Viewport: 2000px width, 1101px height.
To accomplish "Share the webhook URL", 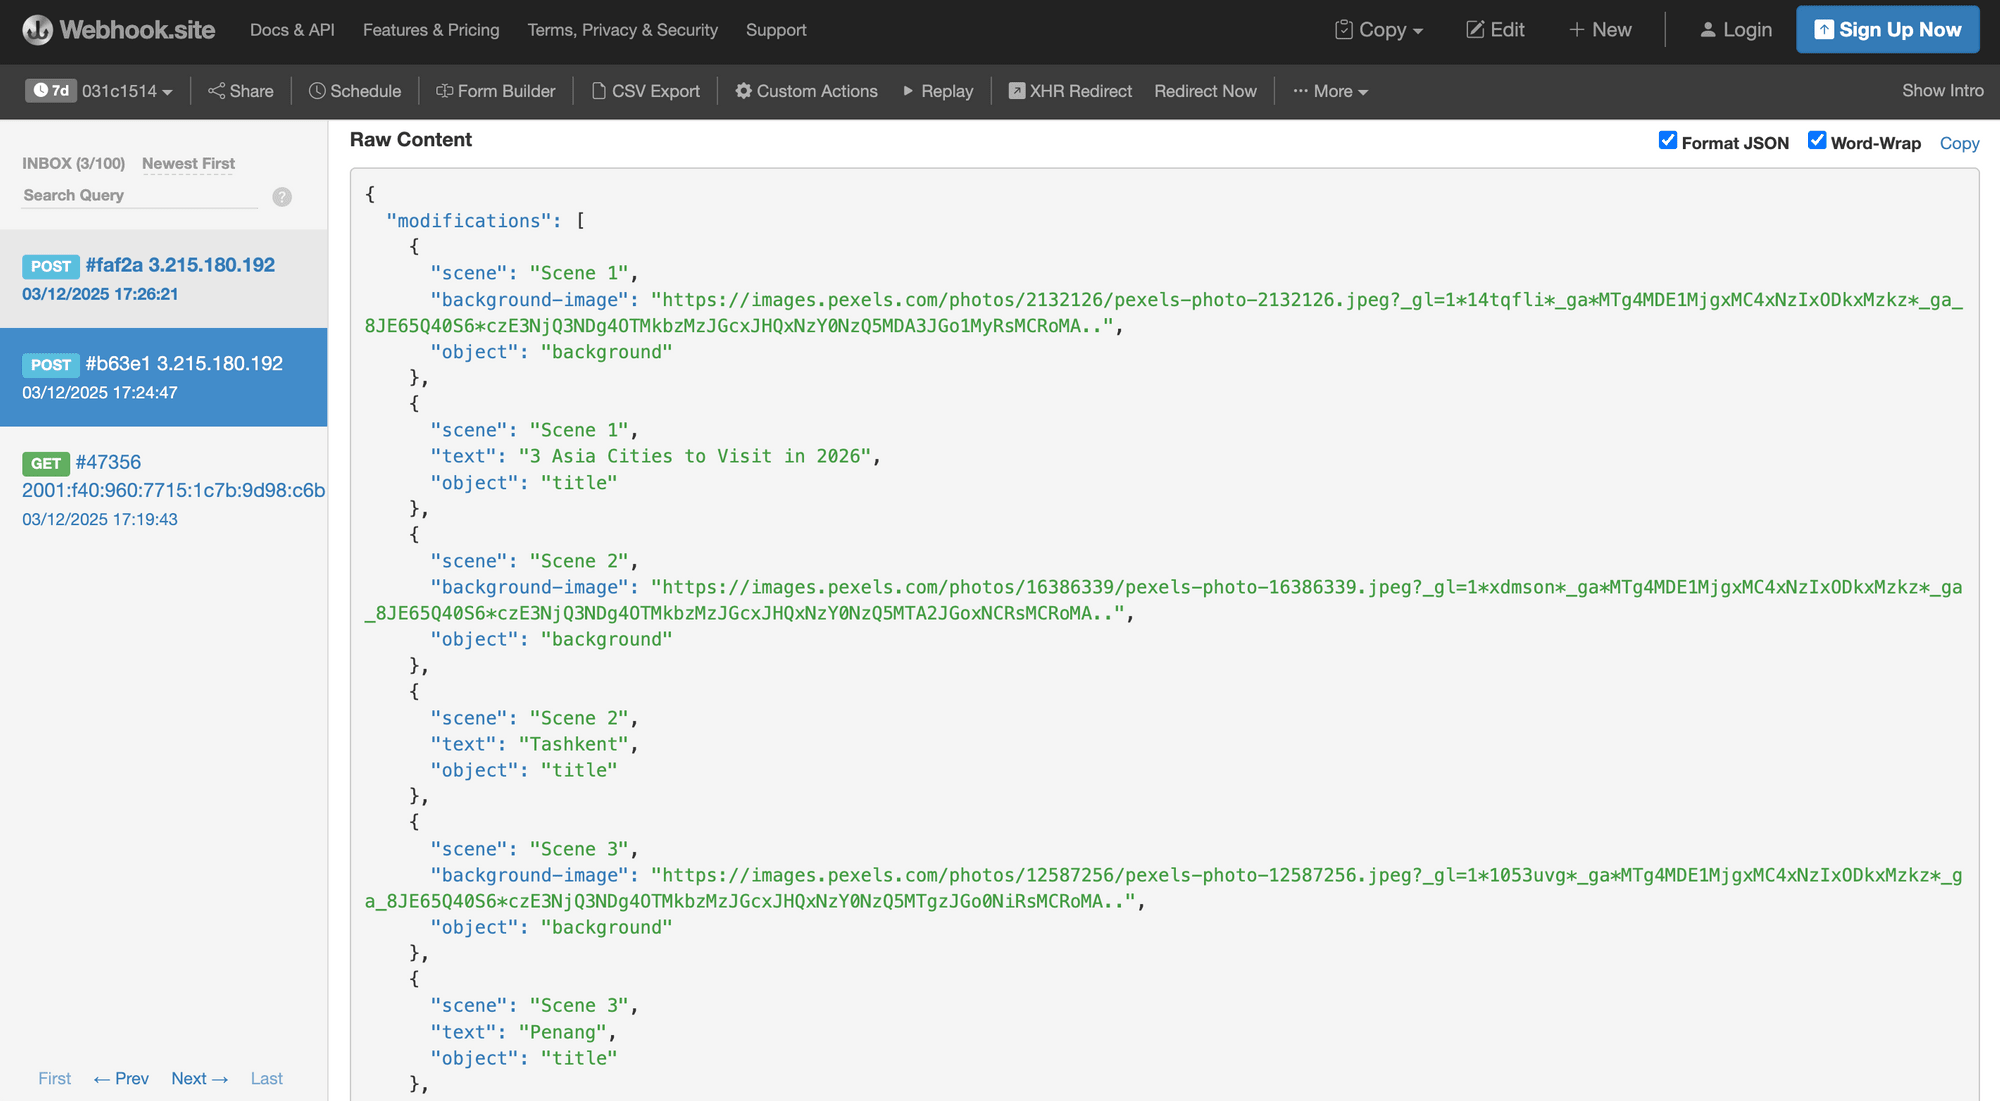I will pos(240,91).
